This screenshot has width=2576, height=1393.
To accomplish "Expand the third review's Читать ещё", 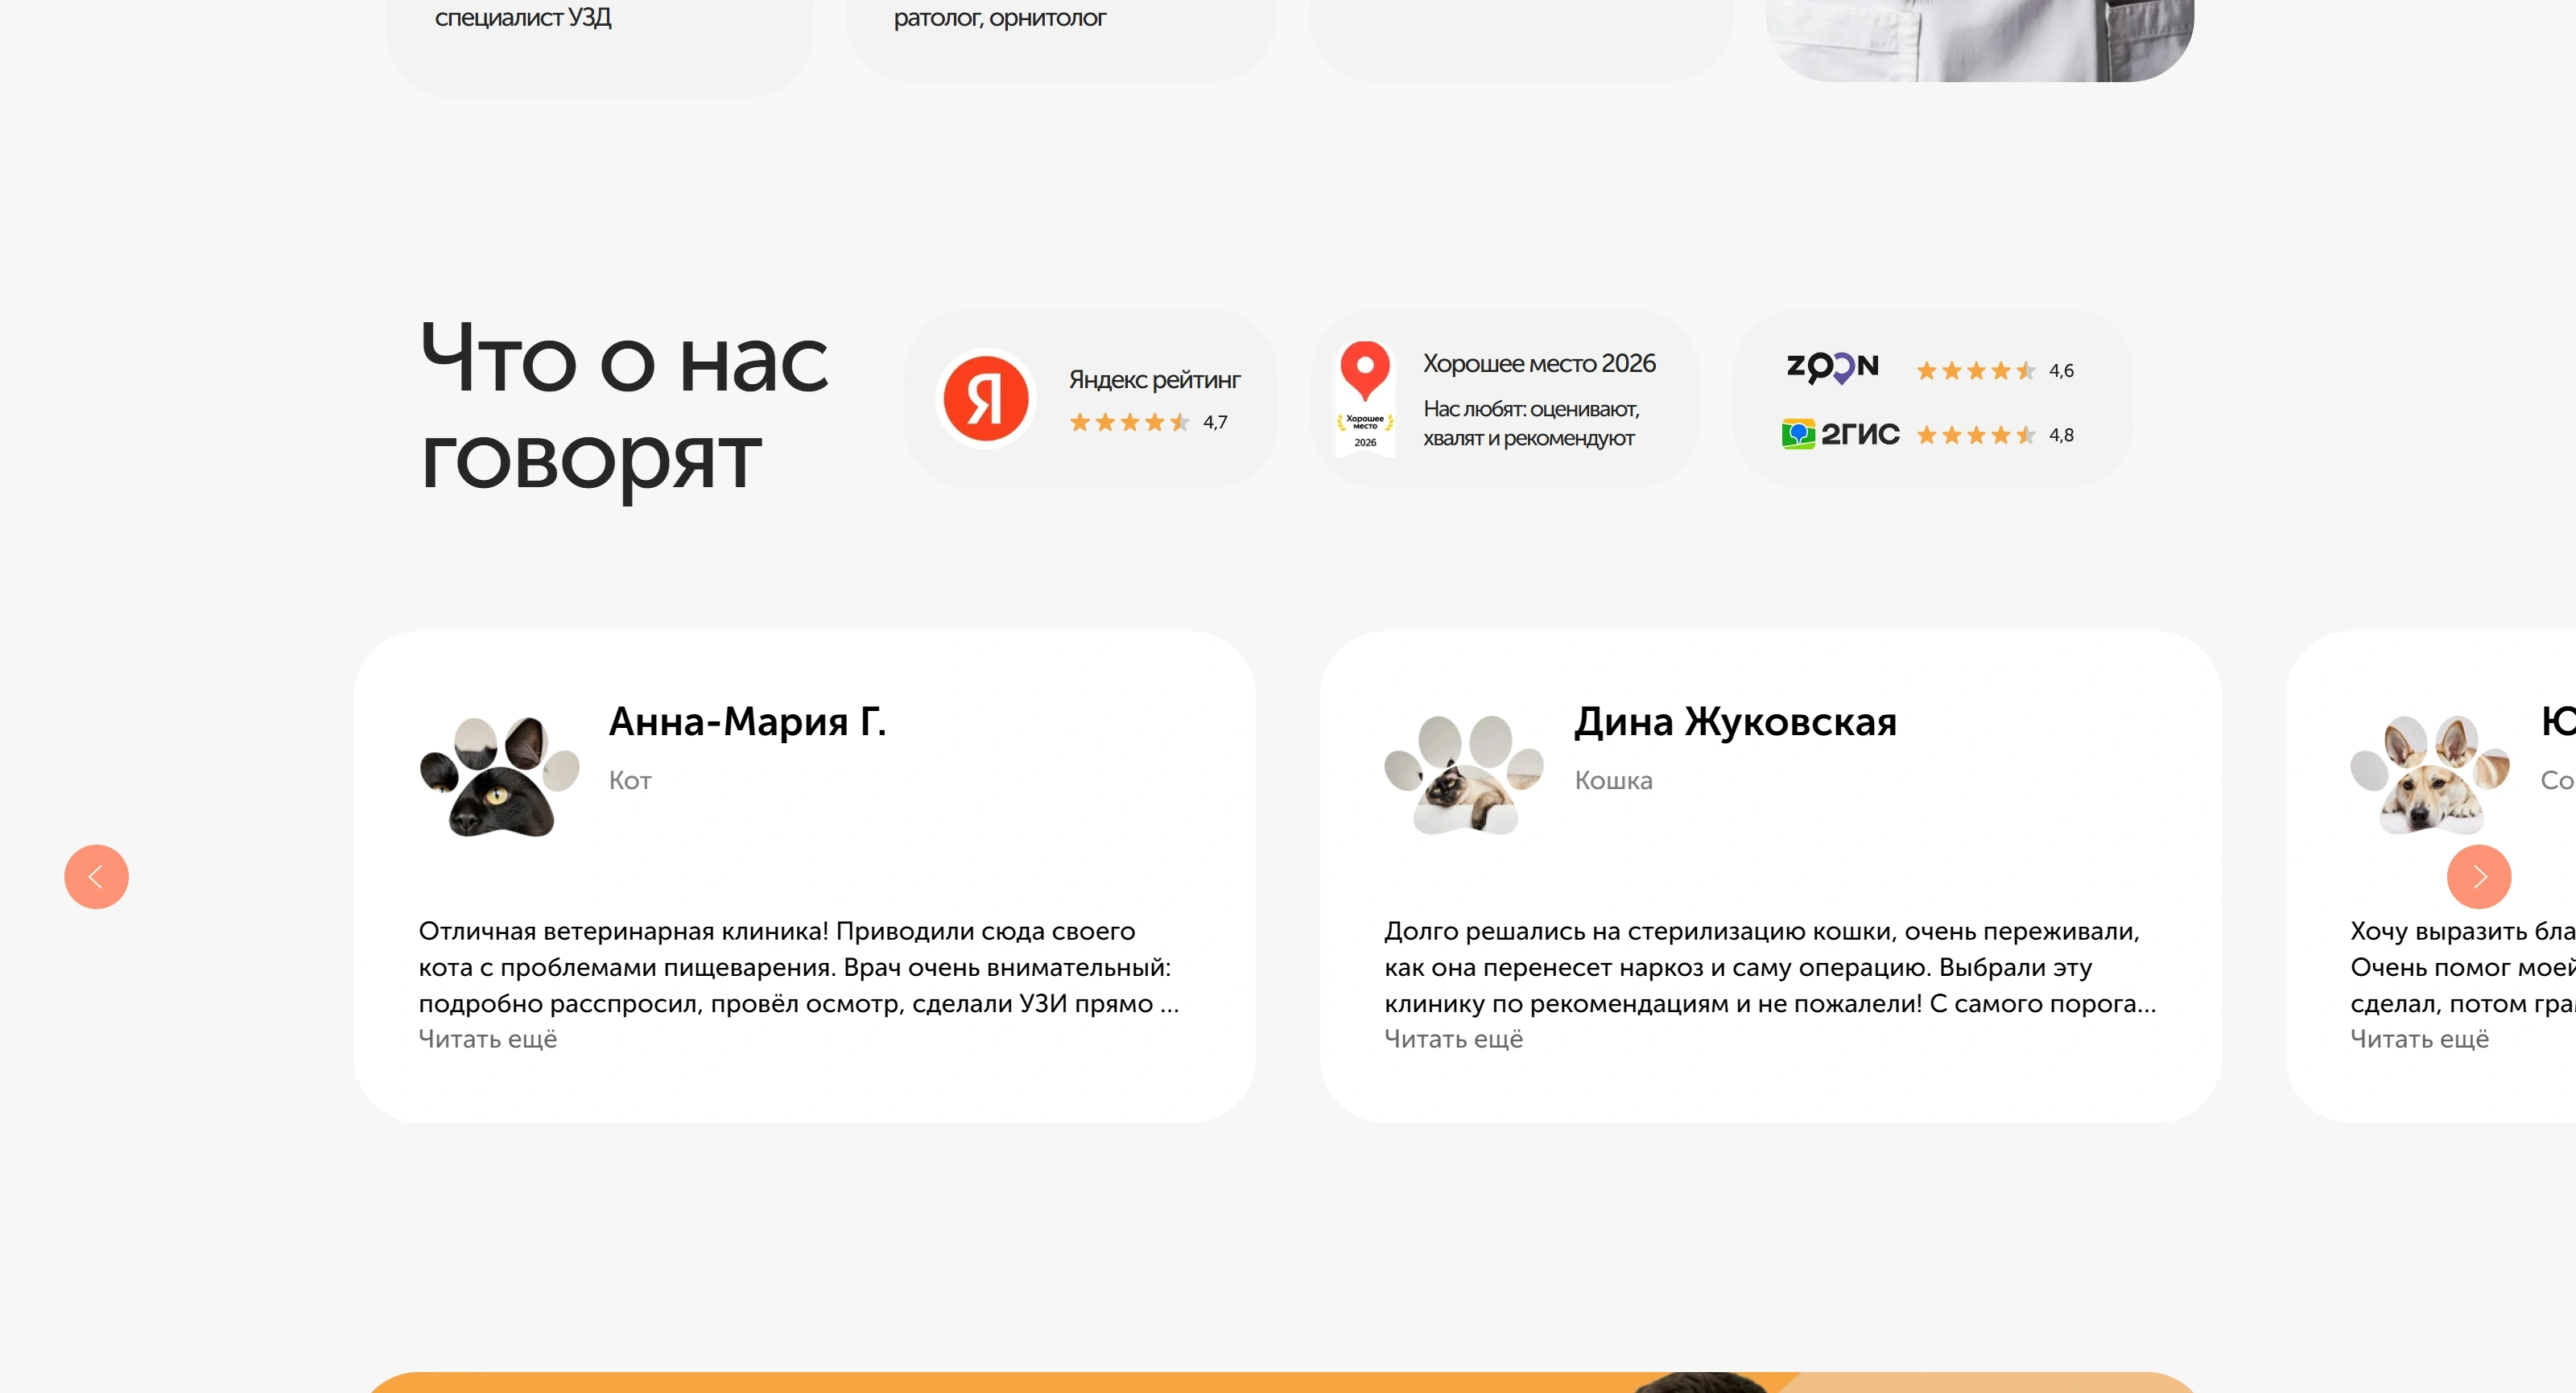I will [x=2419, y=1039].
